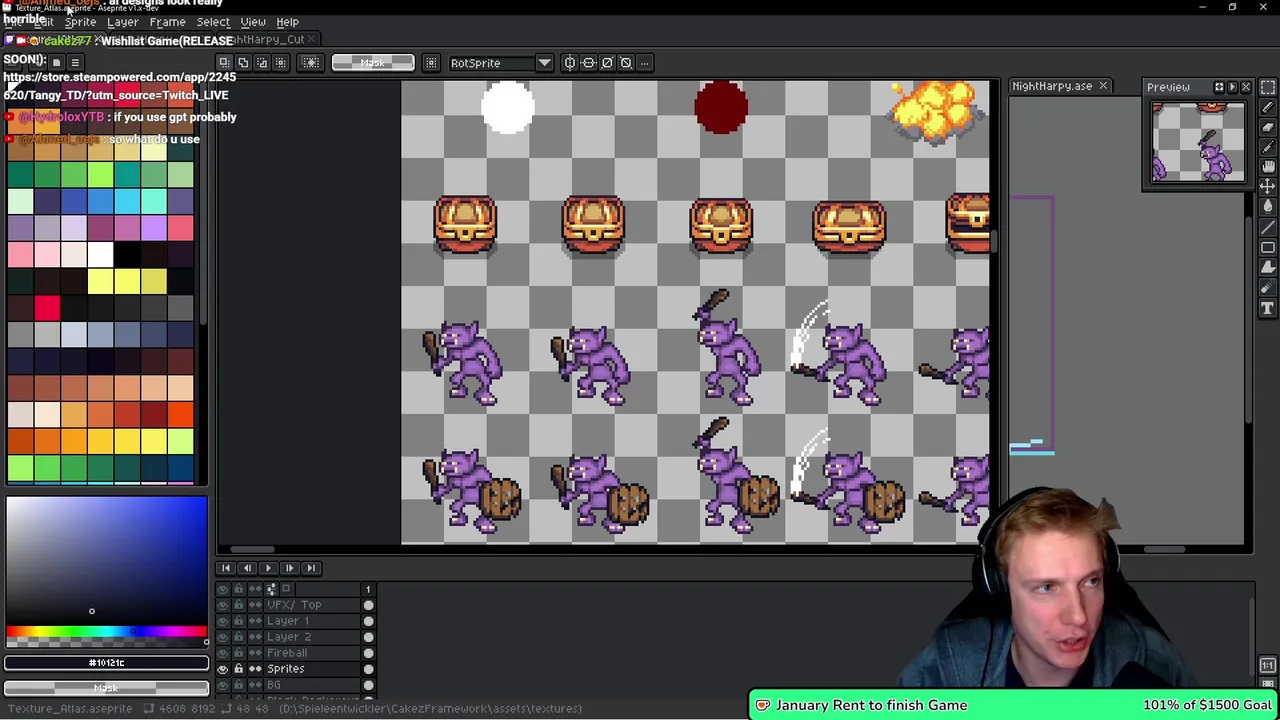The image size is (1280, 720).
Task: Select the Move tool
Action: click(x=1268, y=187)
